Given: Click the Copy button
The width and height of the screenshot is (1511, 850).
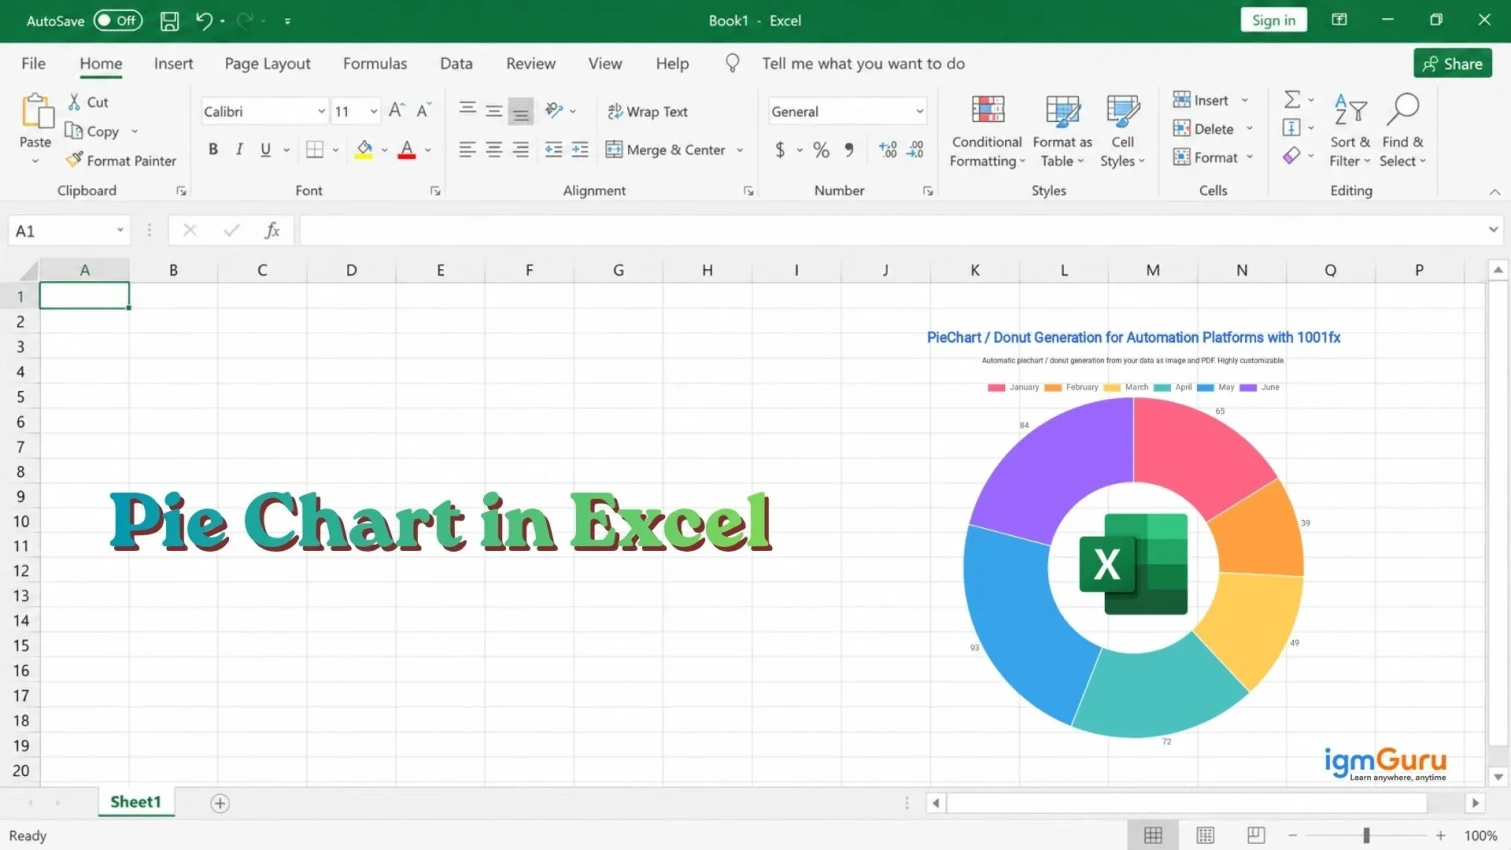Looking at the screenshot, I should coord(92,131).
